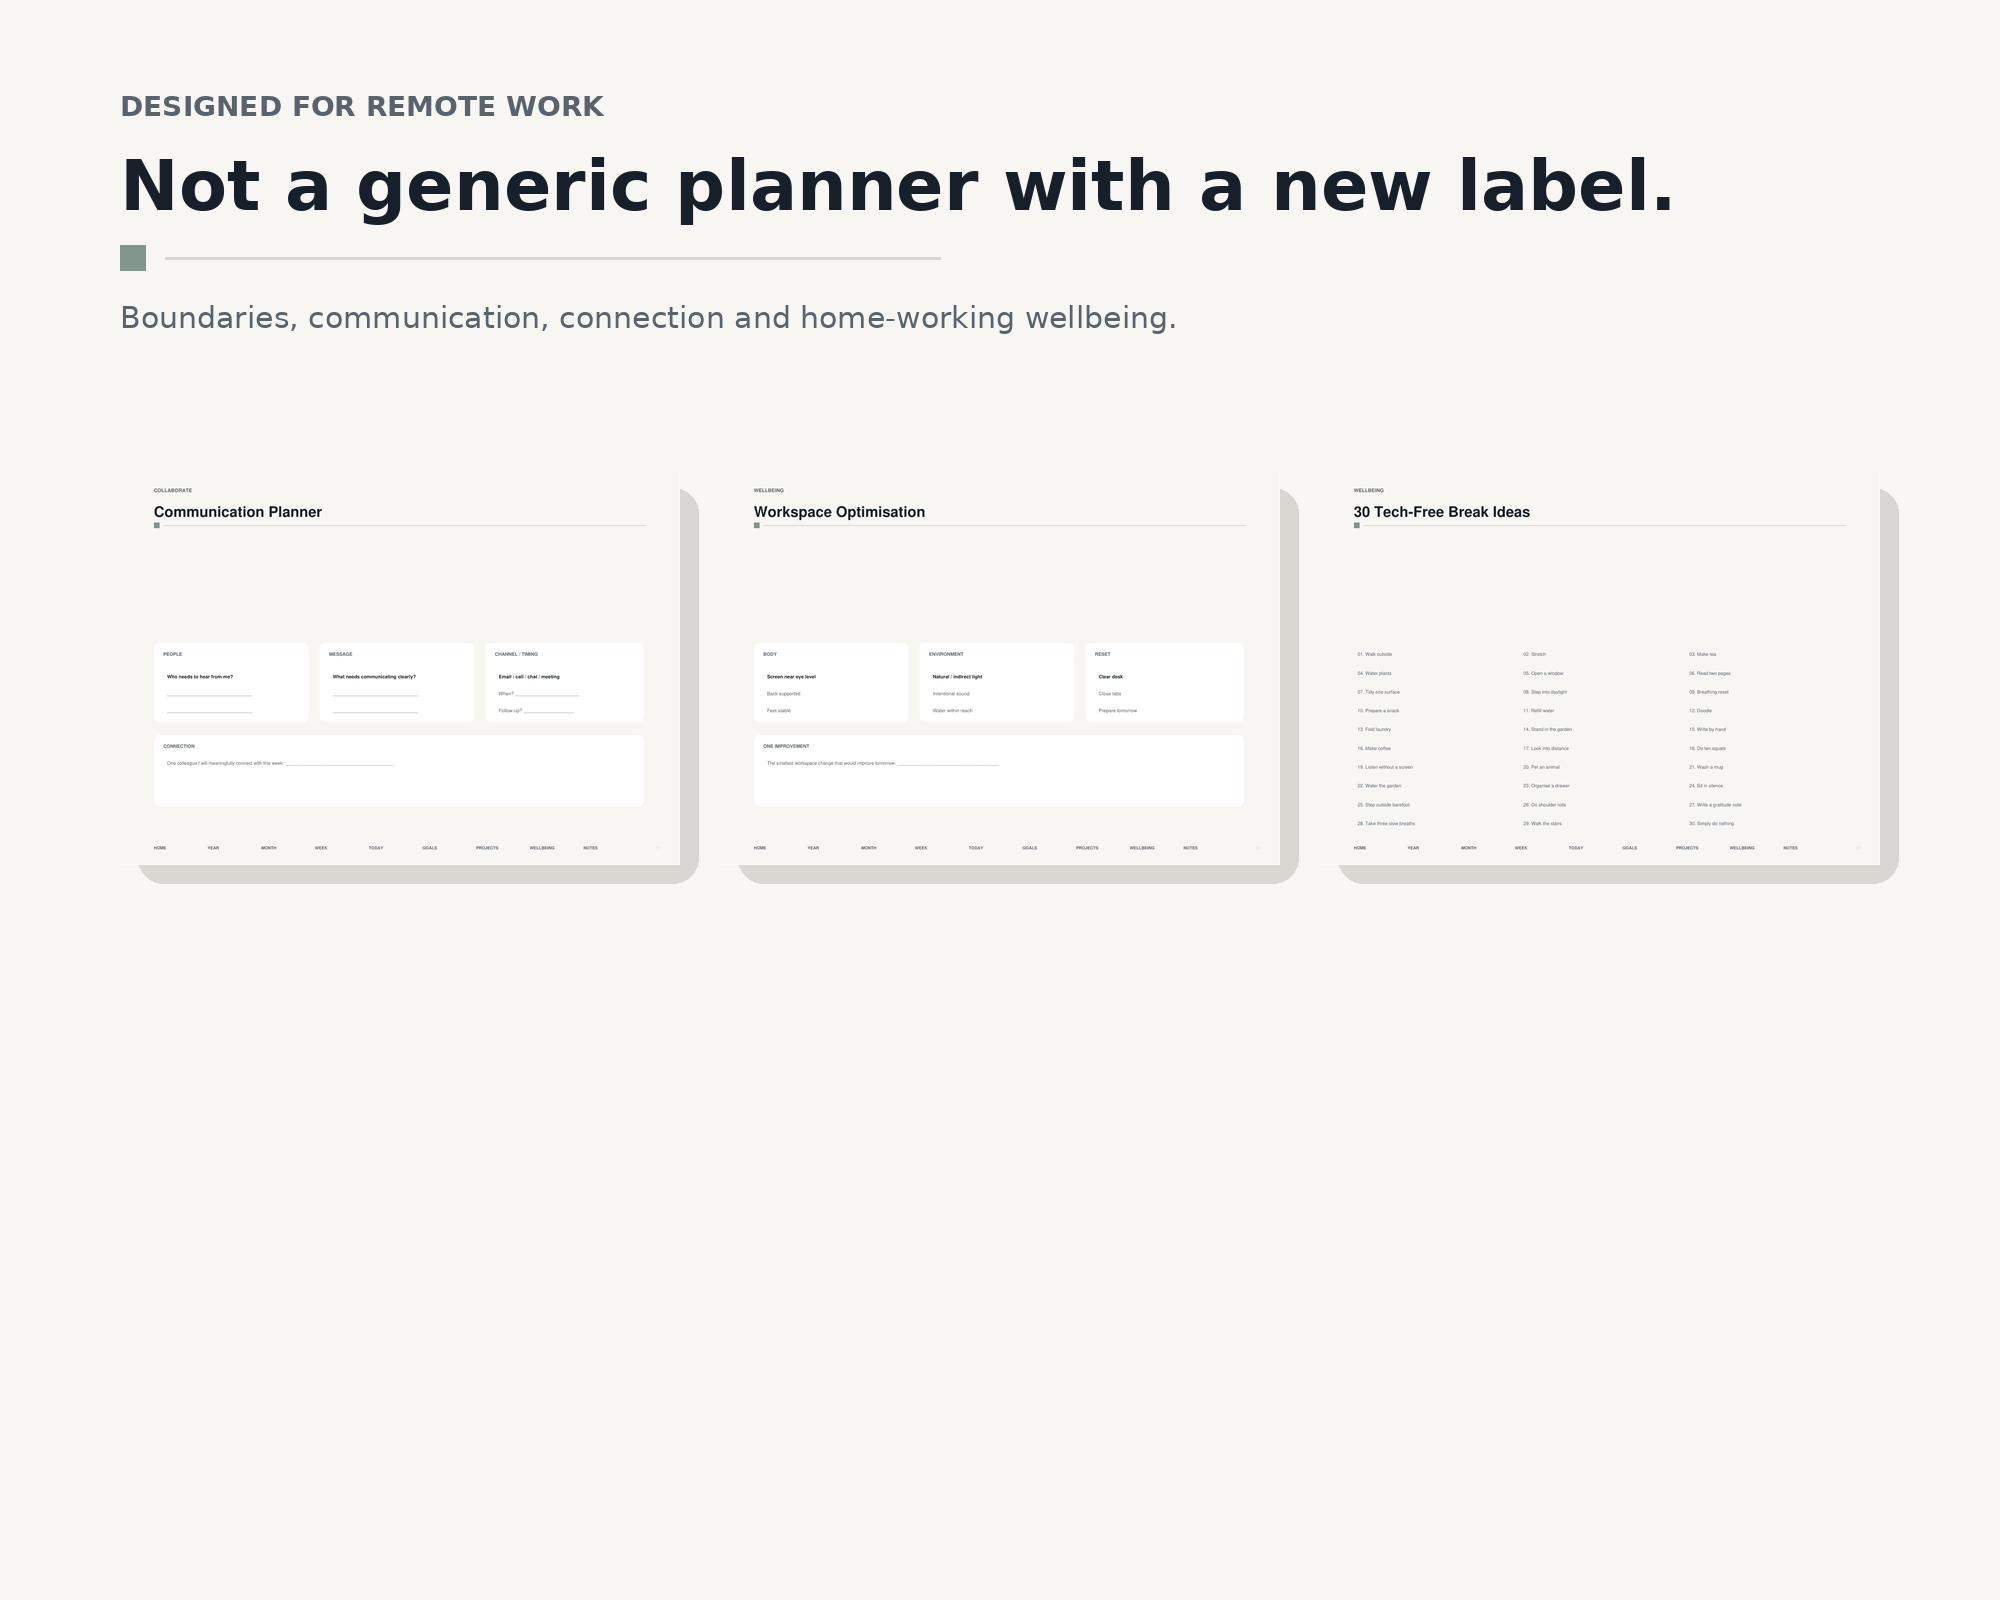Select the ENVIRONMENT card in Workspace Optimisation
This screenshot has width=2000, height=1600.
tap(996, 682)
